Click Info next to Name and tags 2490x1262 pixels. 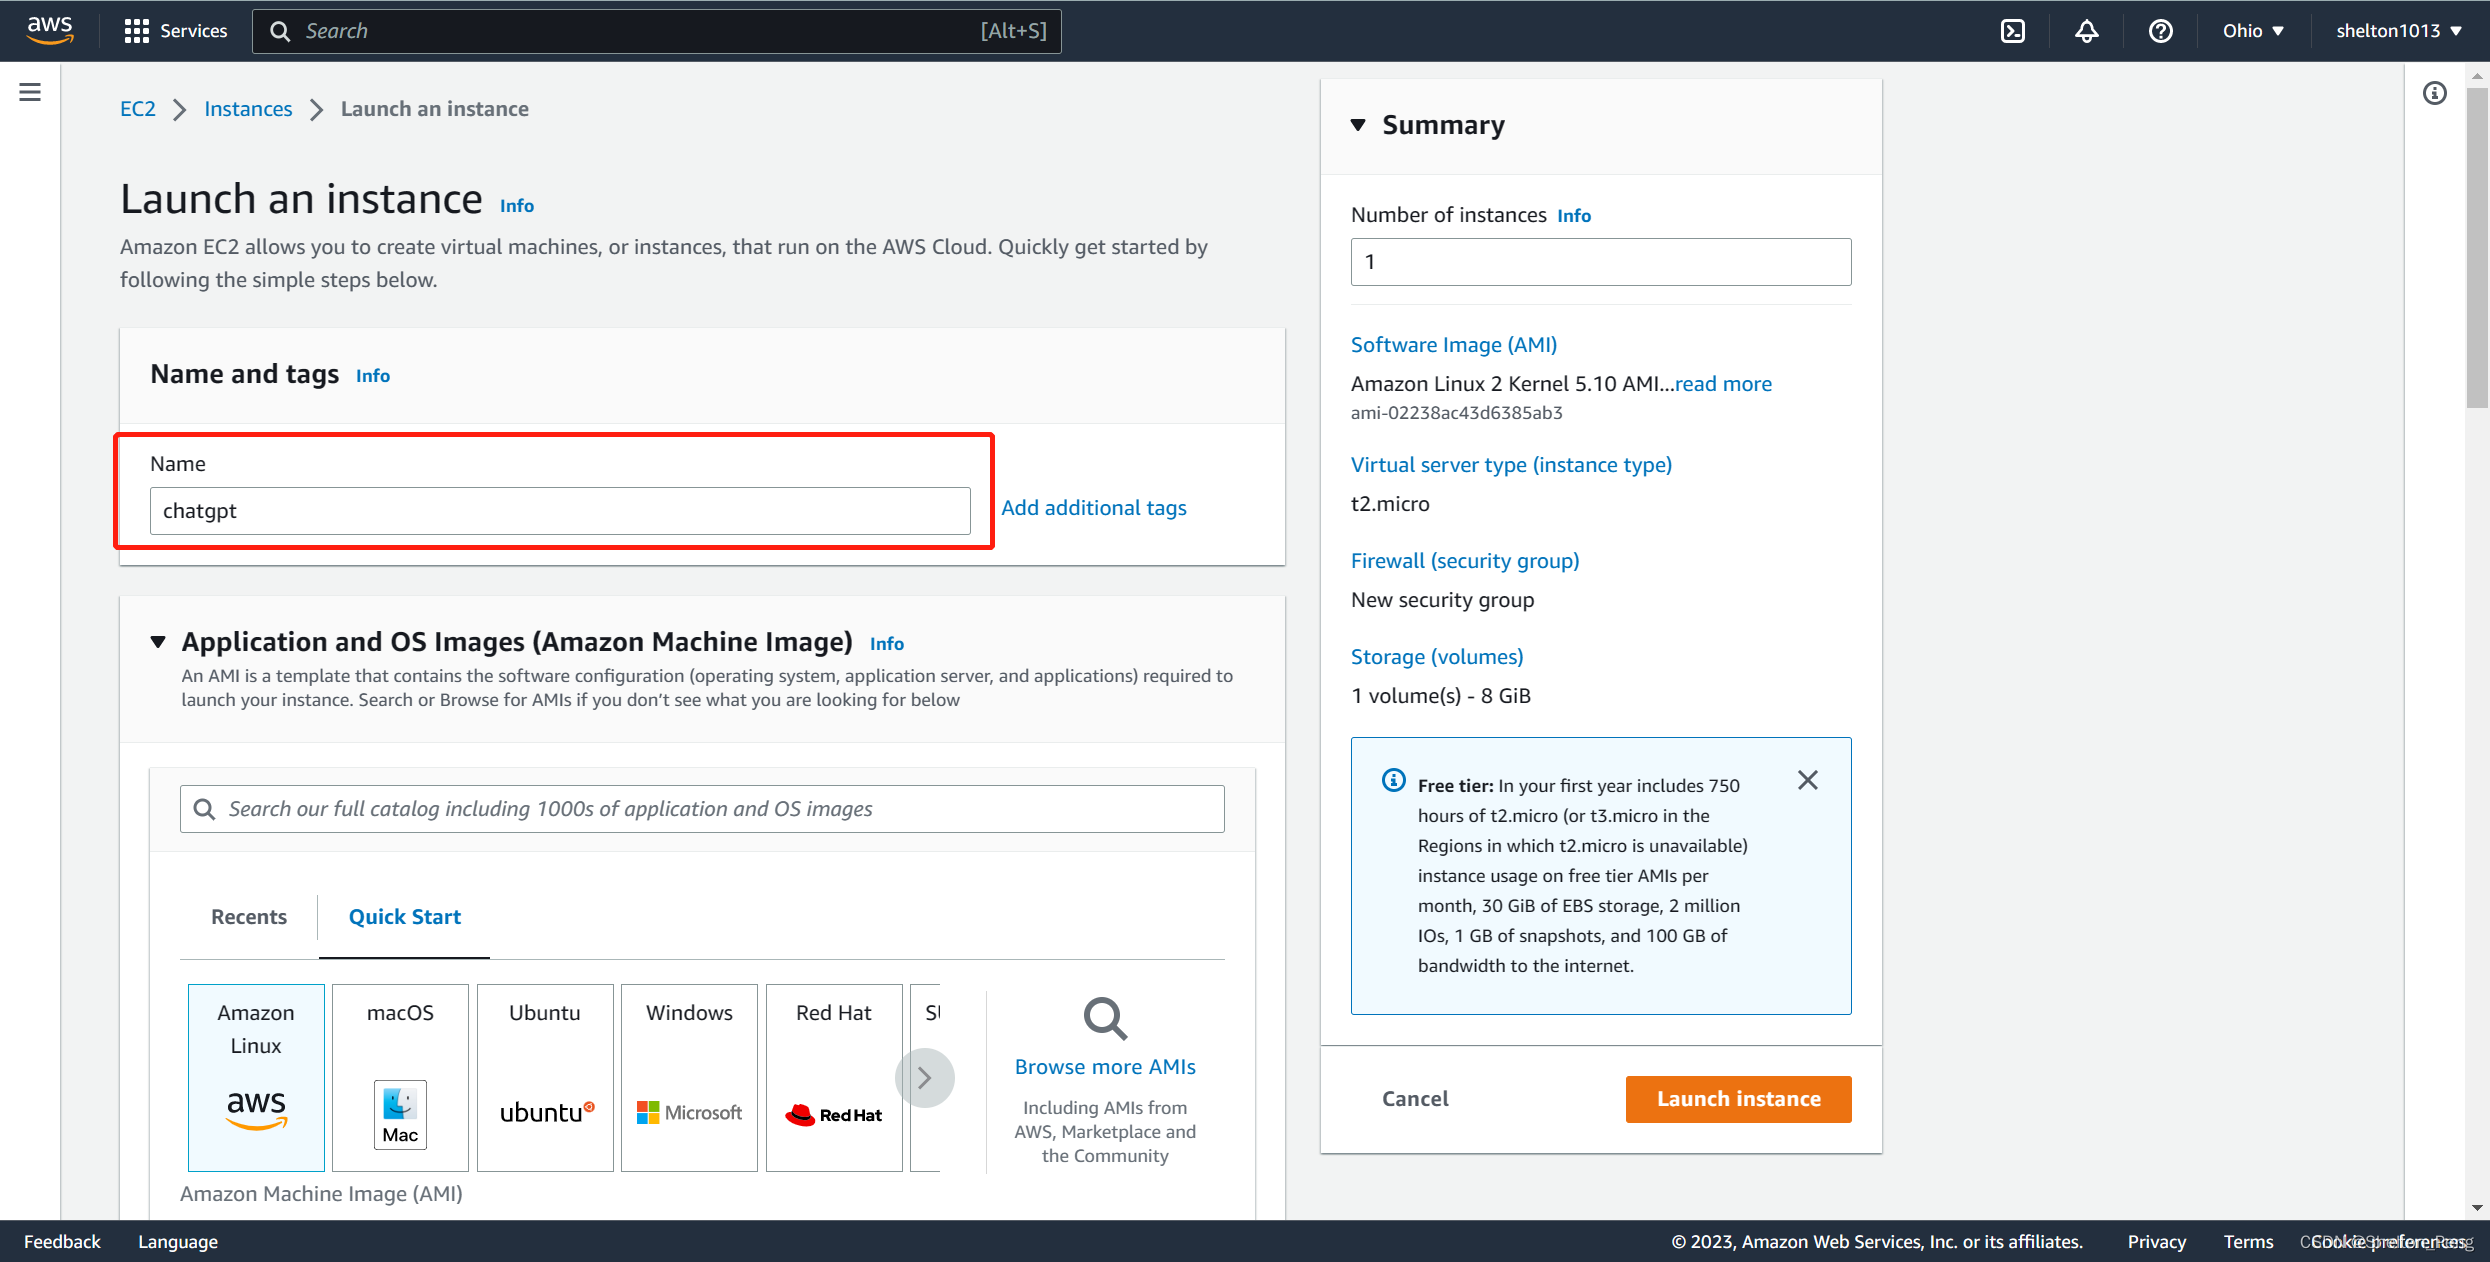pos(373,375)
